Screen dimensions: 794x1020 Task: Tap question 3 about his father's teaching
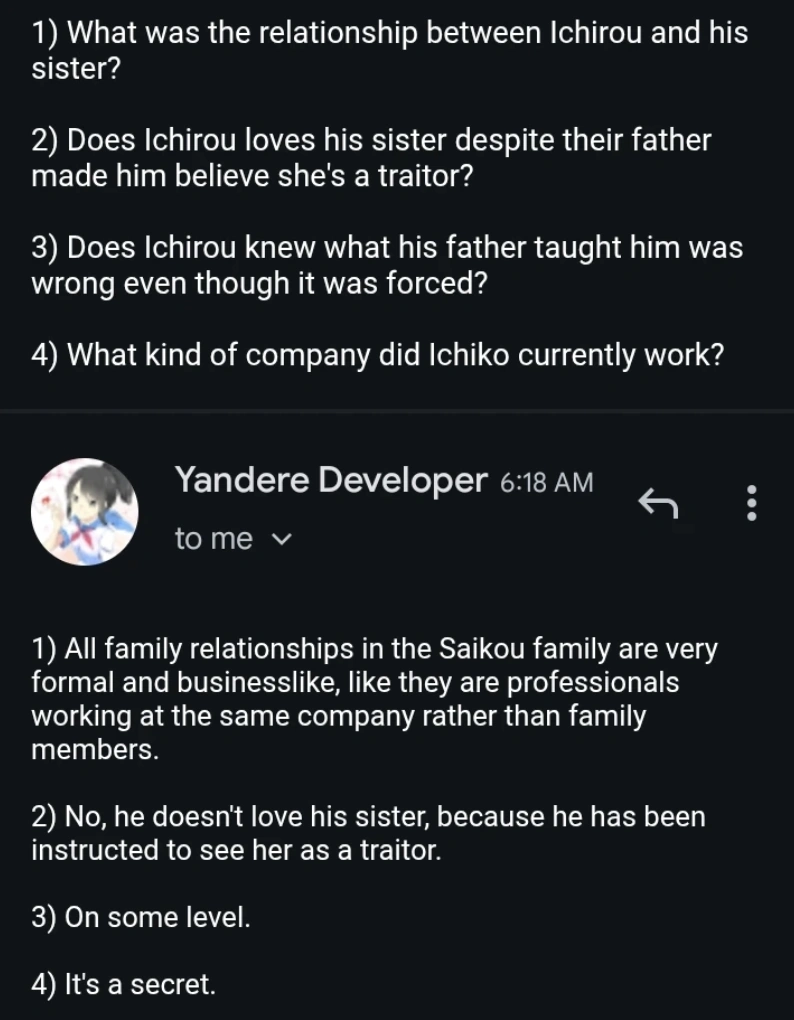click(387, 265)
